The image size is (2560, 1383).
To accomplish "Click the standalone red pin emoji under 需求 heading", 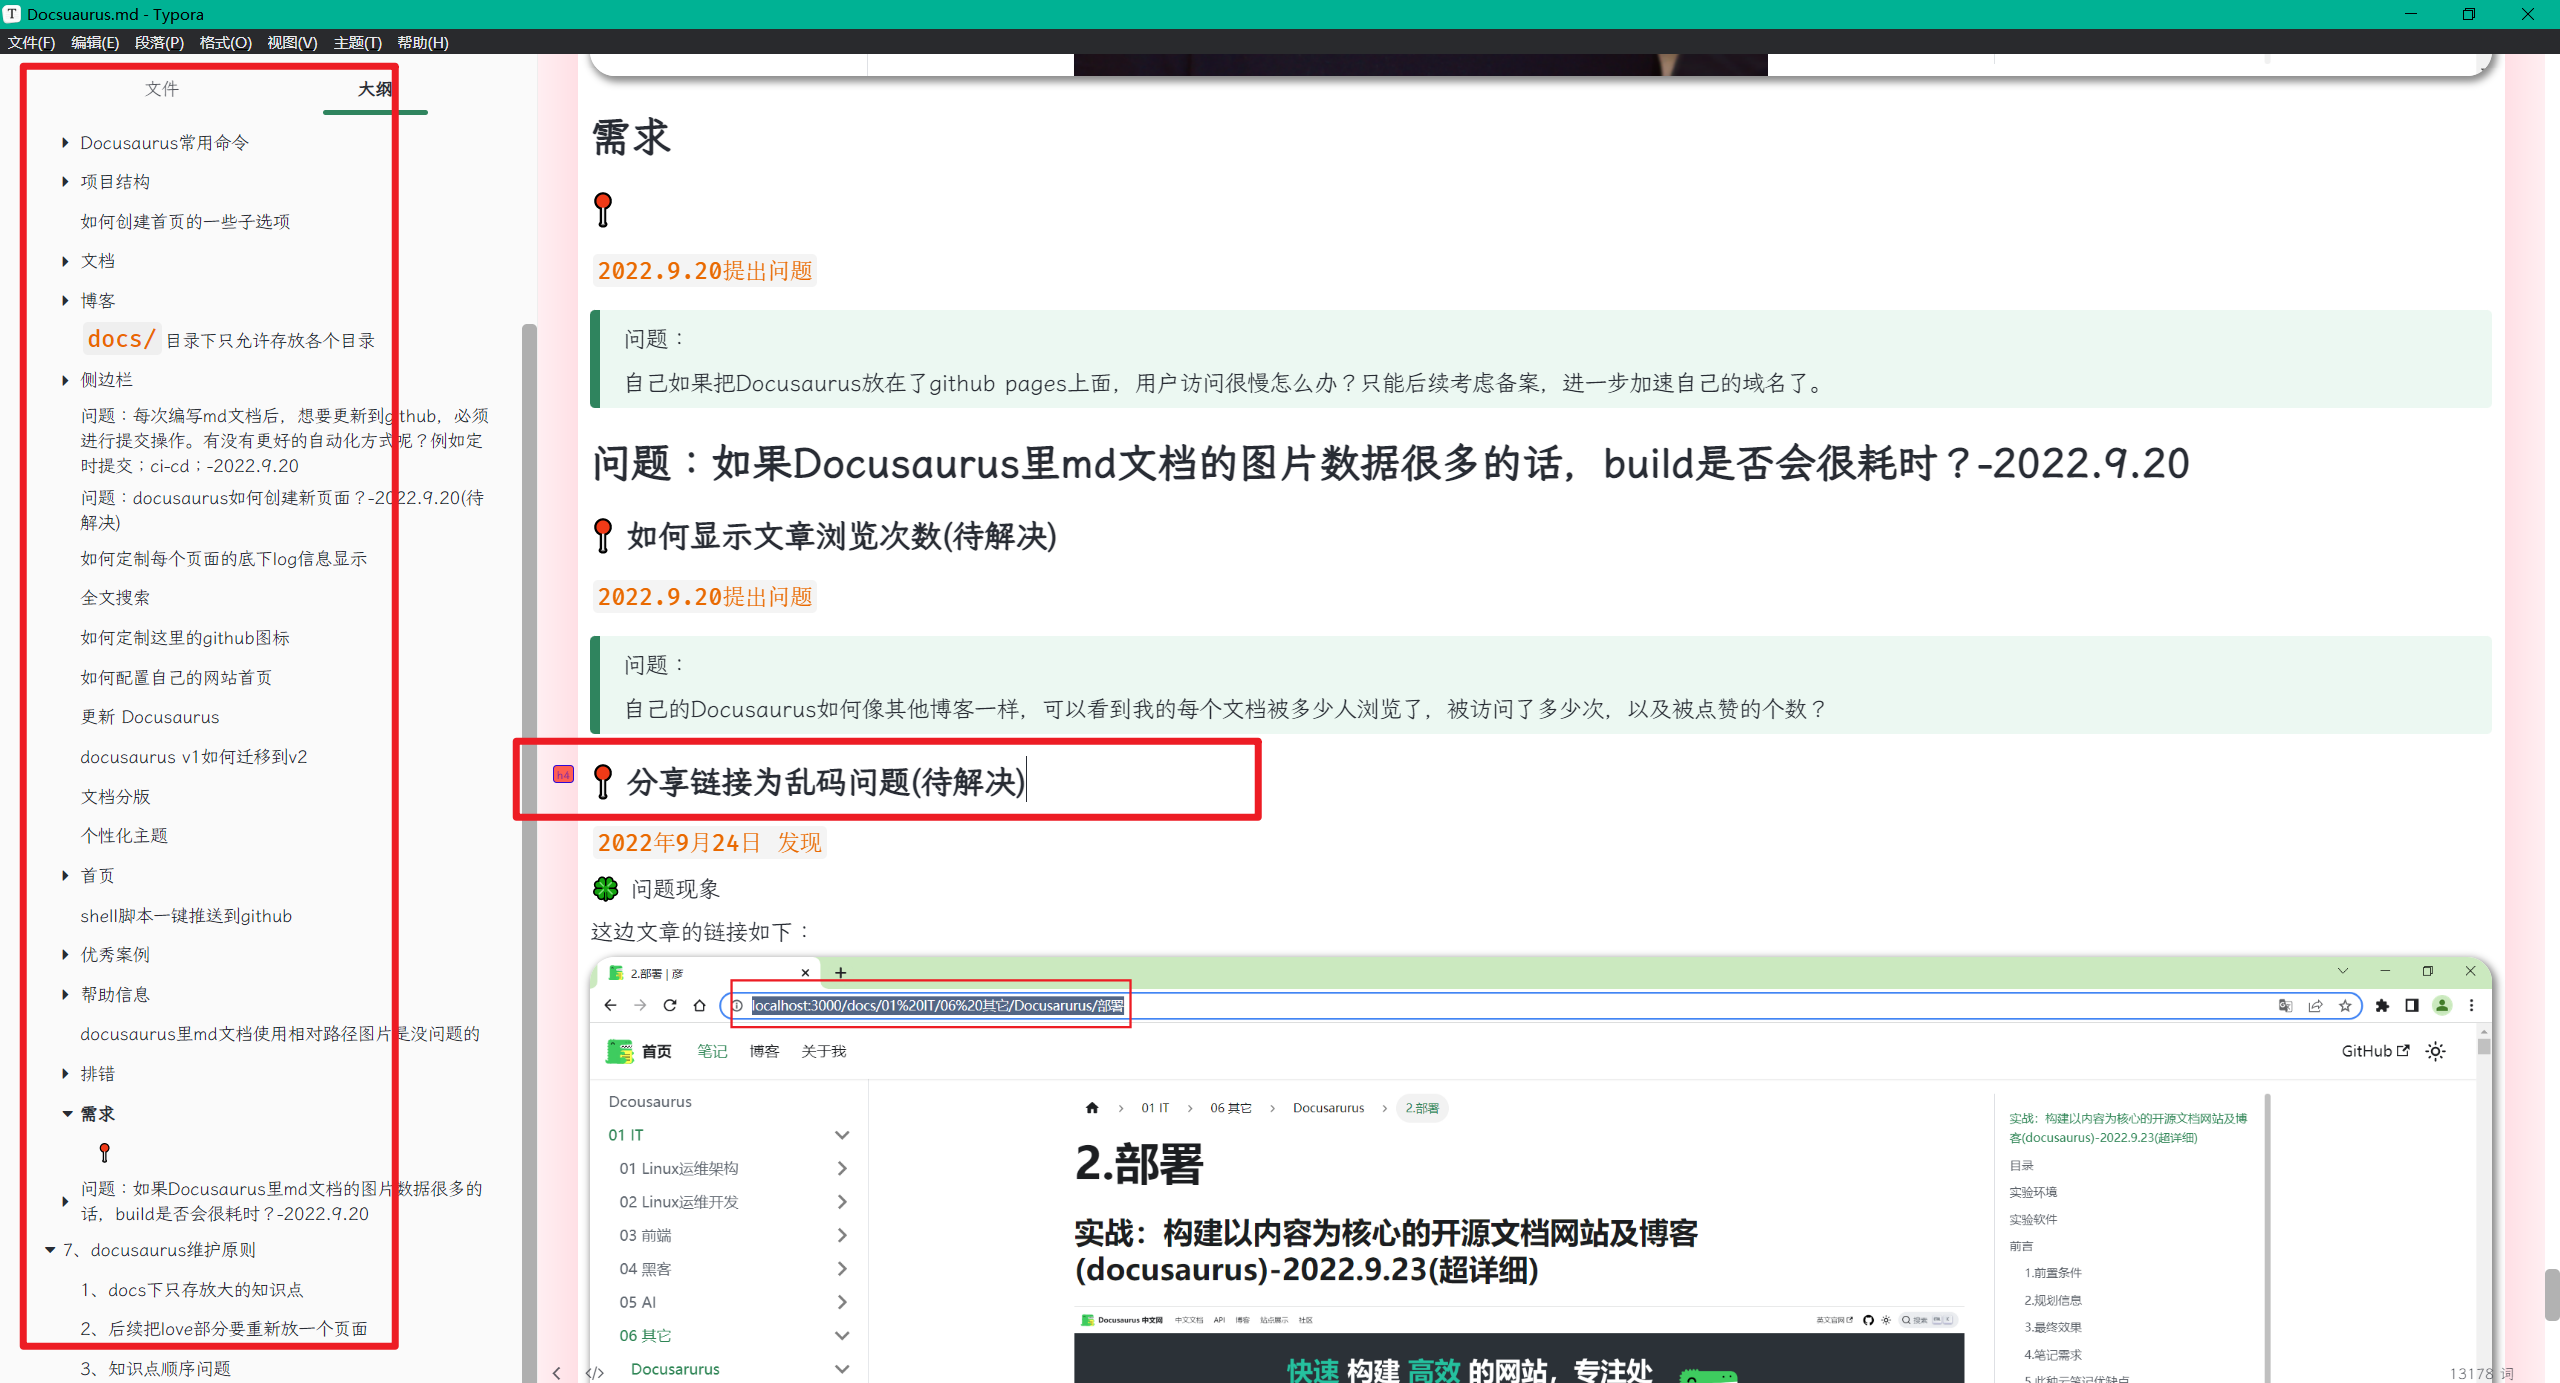I will 603,209.
